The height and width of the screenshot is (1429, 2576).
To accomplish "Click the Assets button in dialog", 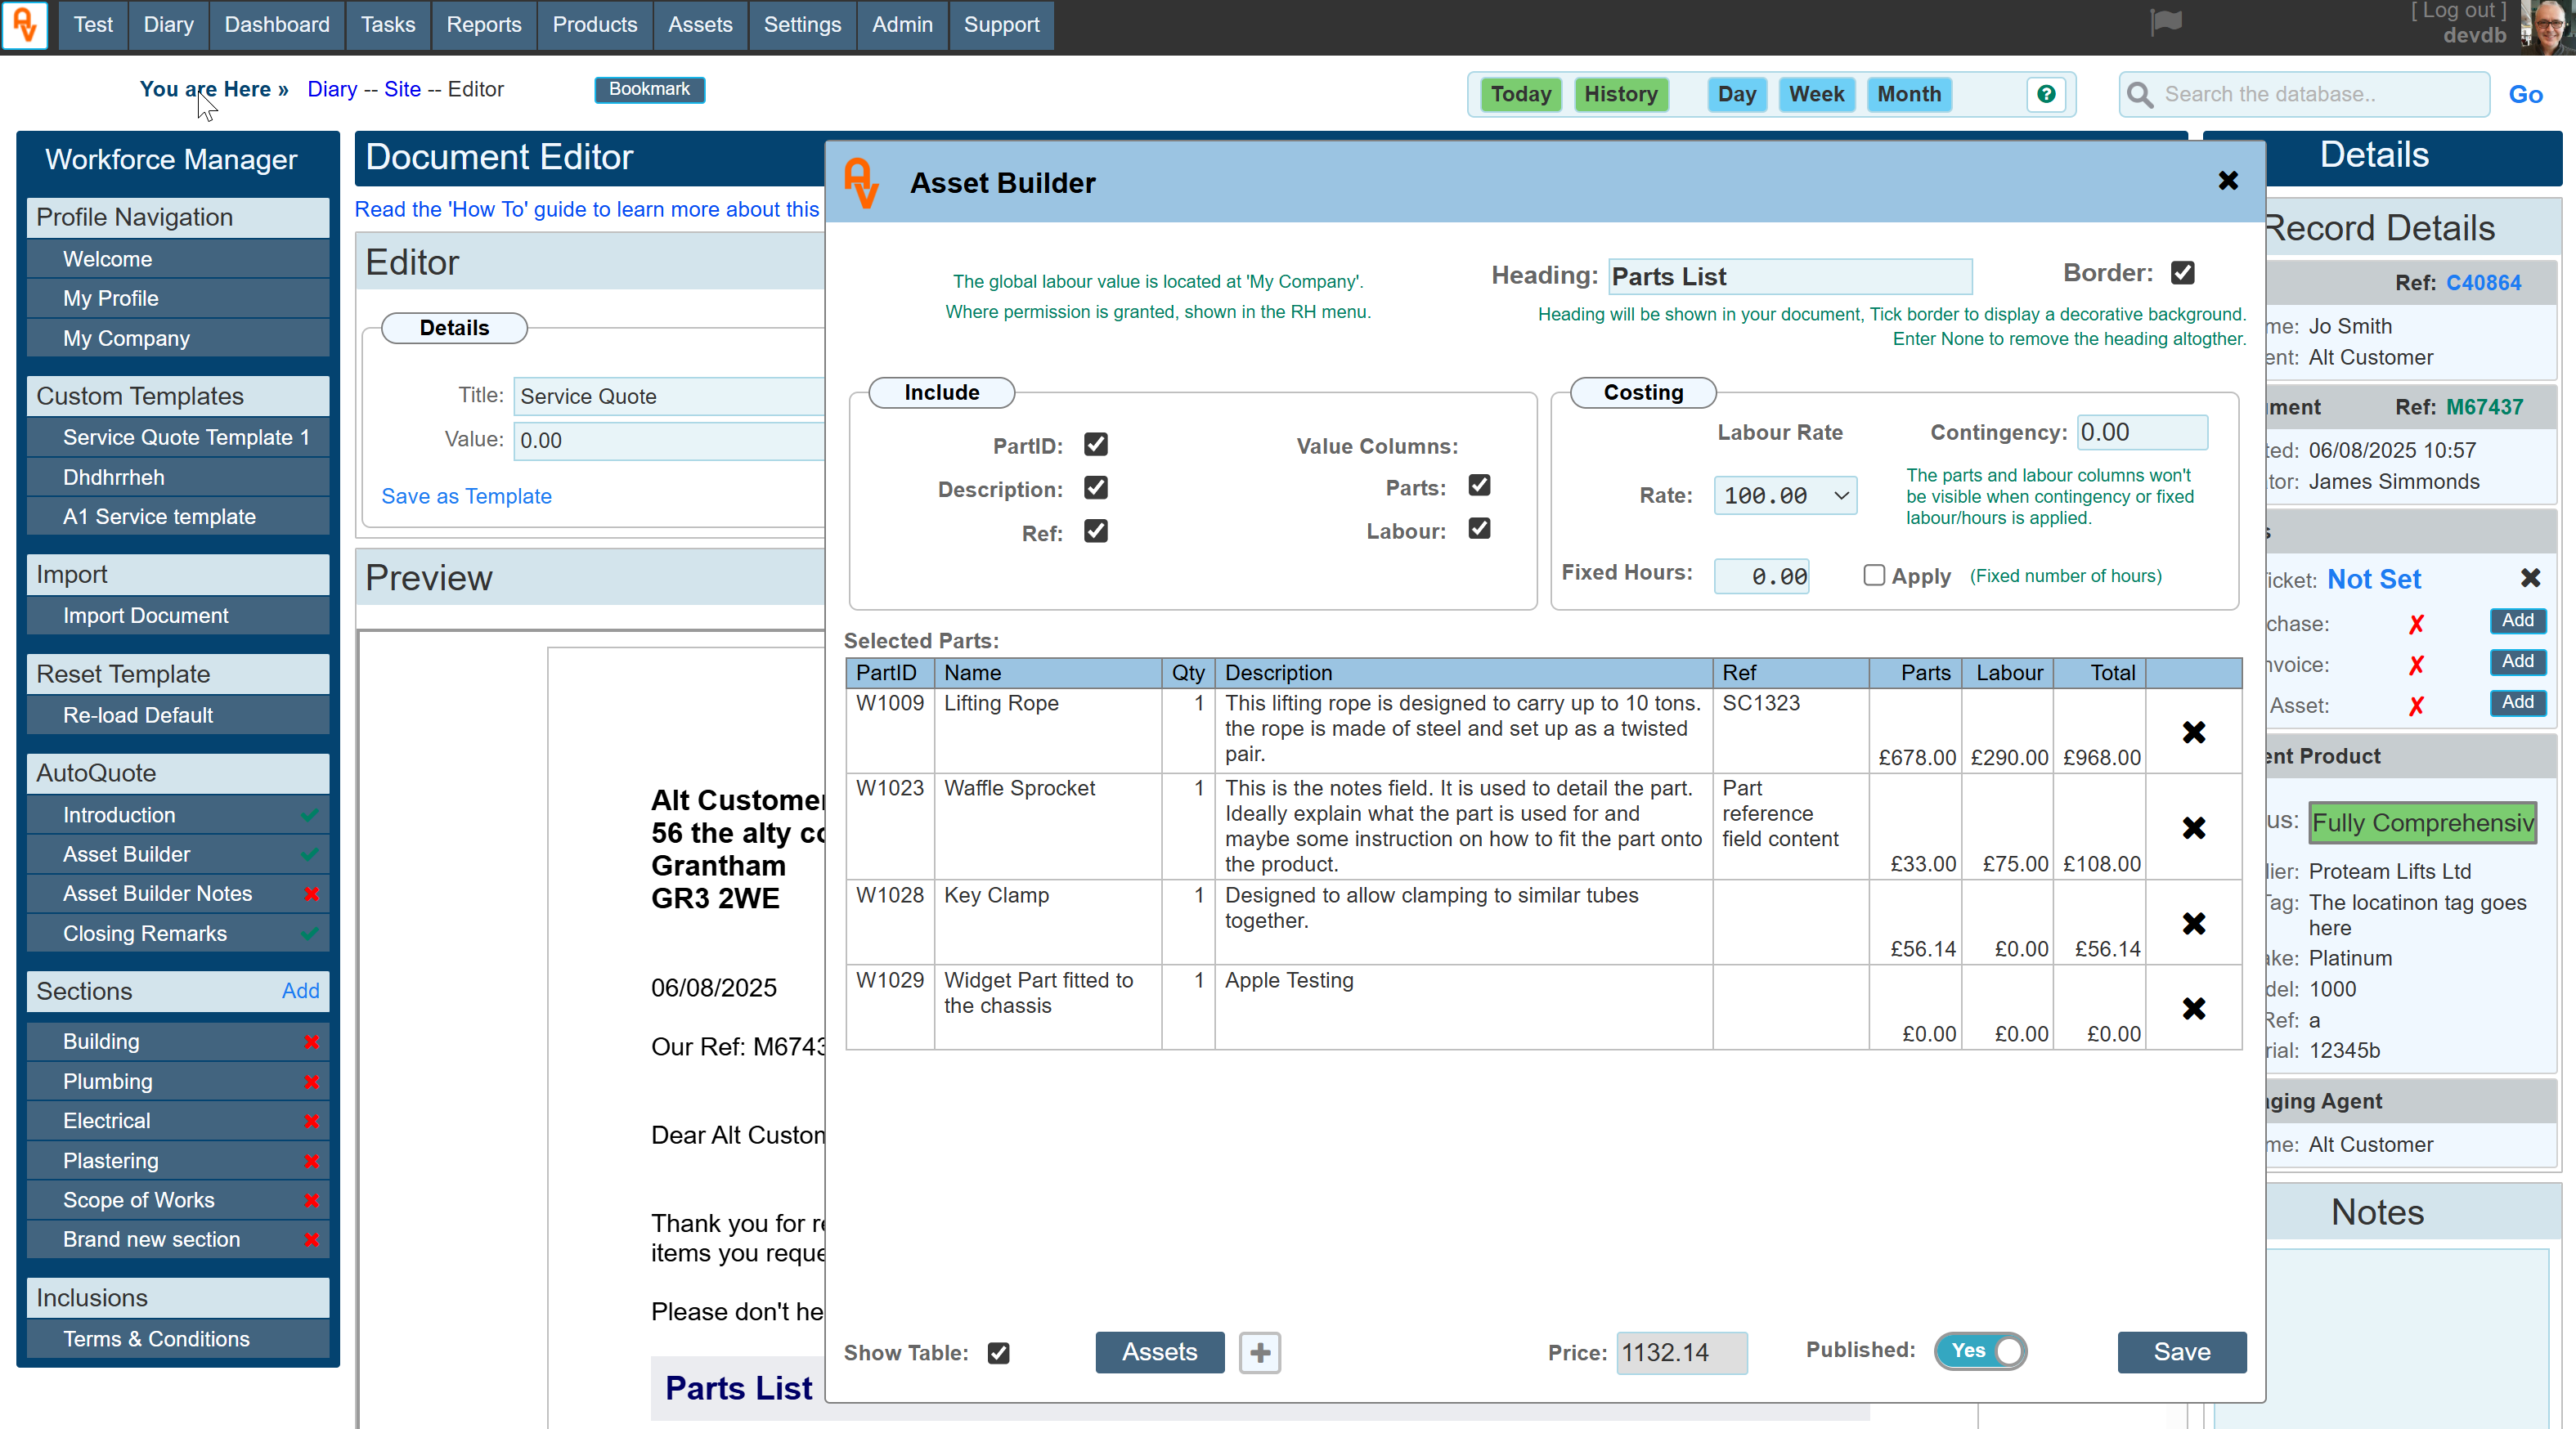I will 1159,1352.
